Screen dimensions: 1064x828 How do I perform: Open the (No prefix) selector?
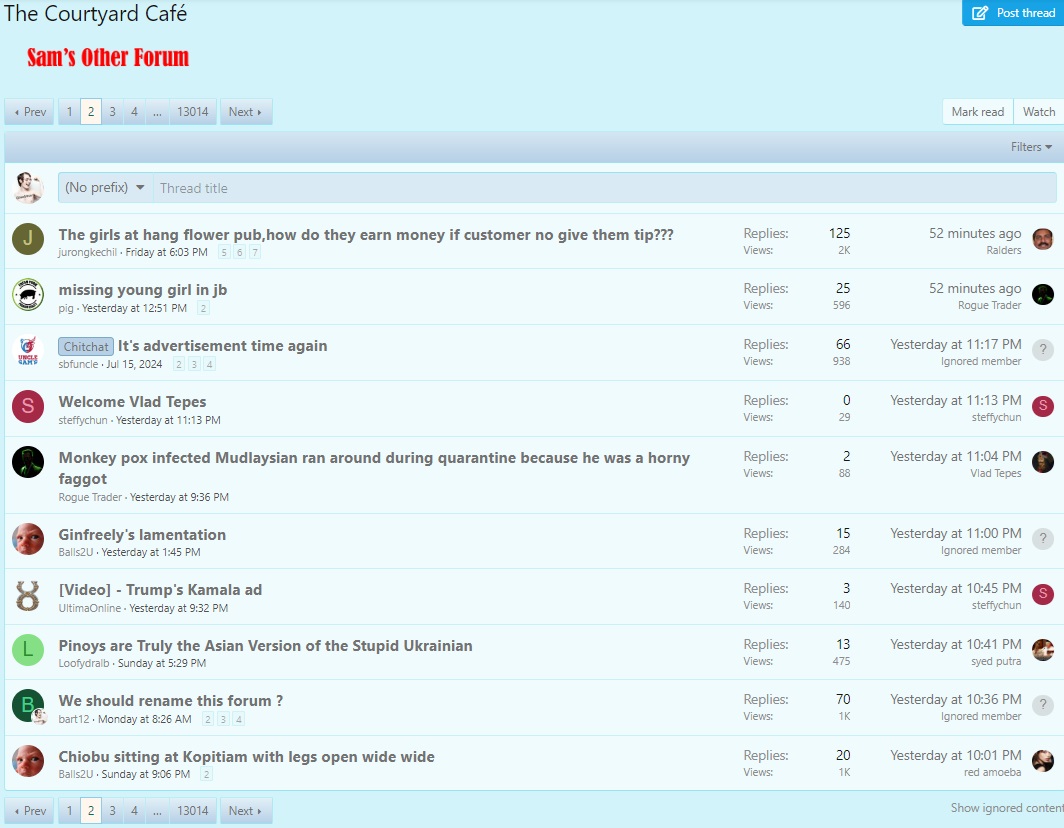click(105, 188)
